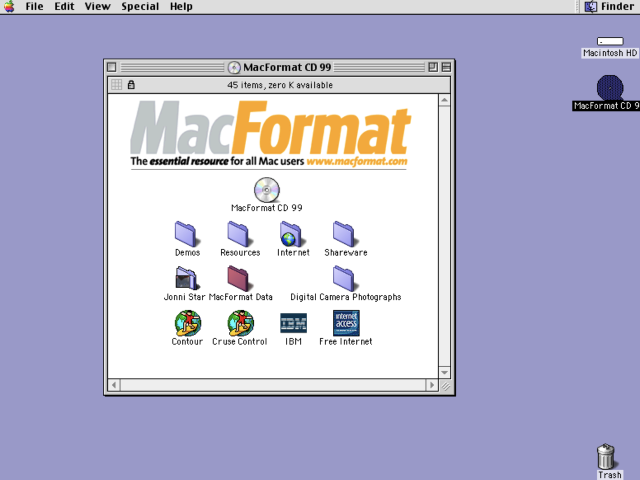
Task: Select the Macintosh HD desktop drive
Action: coord(610,41)
